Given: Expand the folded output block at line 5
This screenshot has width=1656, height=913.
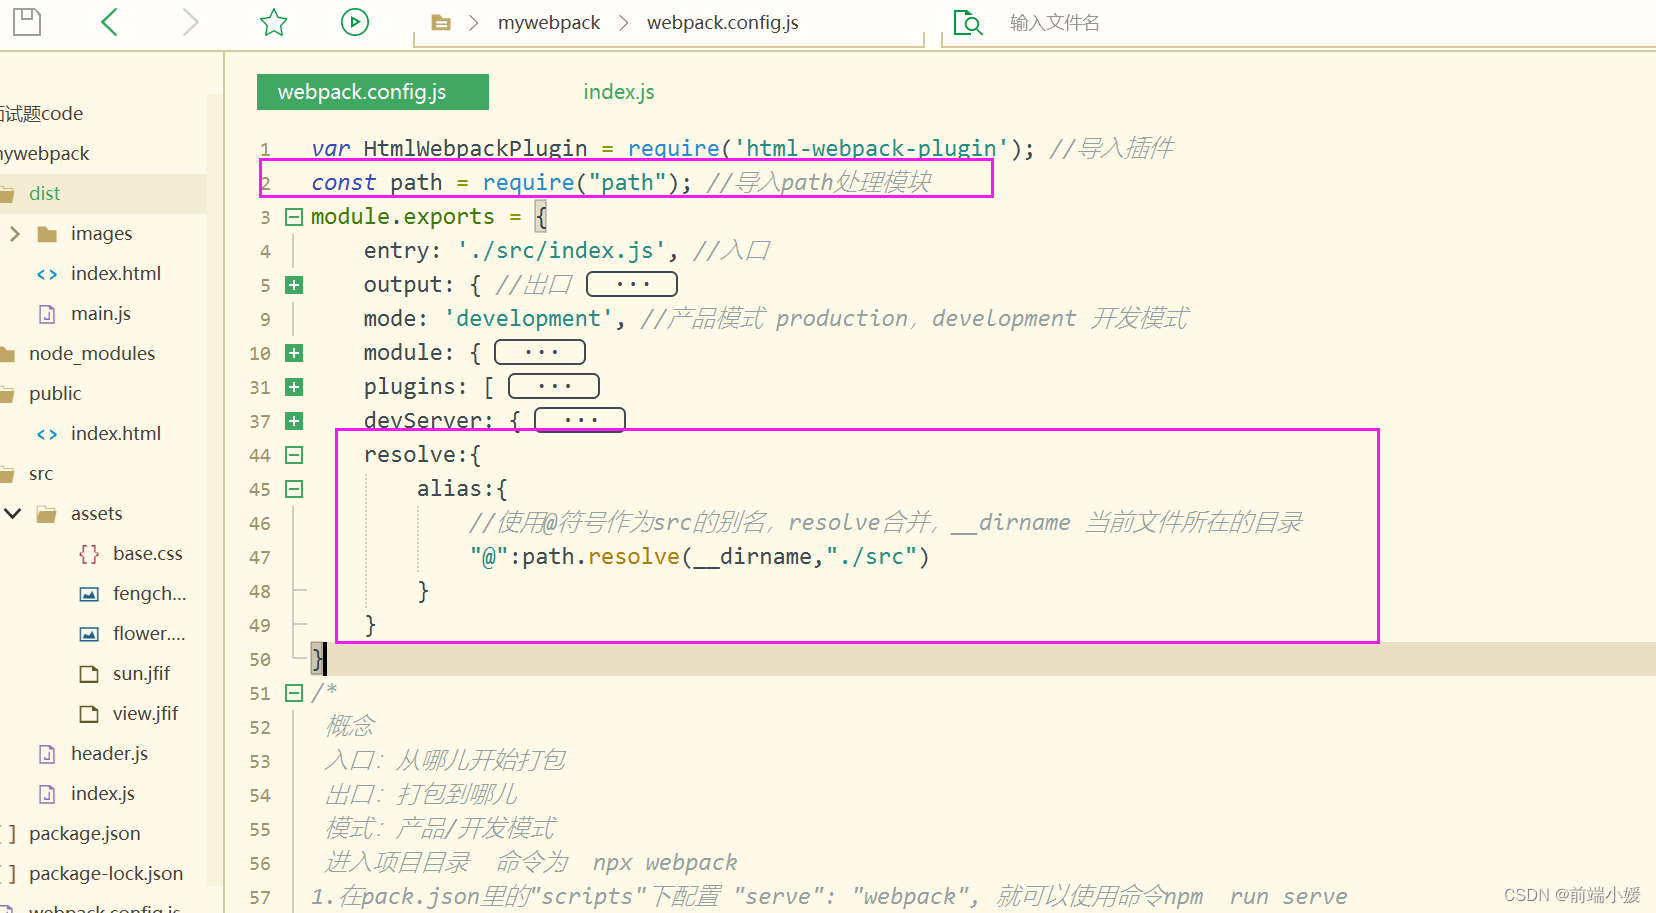Looking at the screenshot, I should coord(294,285).
